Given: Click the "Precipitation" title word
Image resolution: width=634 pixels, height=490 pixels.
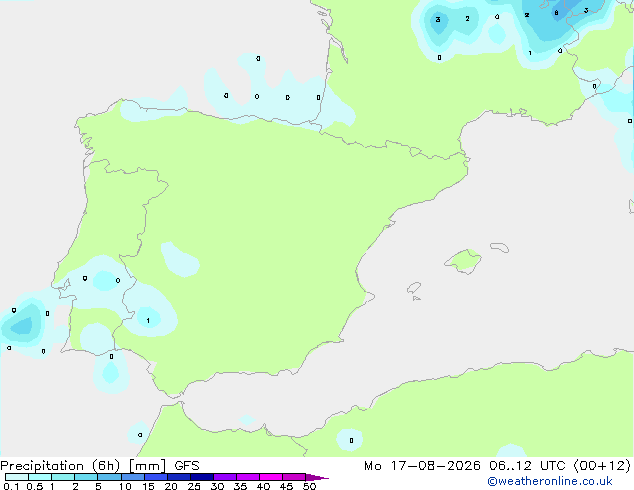Looking at the screenshot, I should [42, 466].
